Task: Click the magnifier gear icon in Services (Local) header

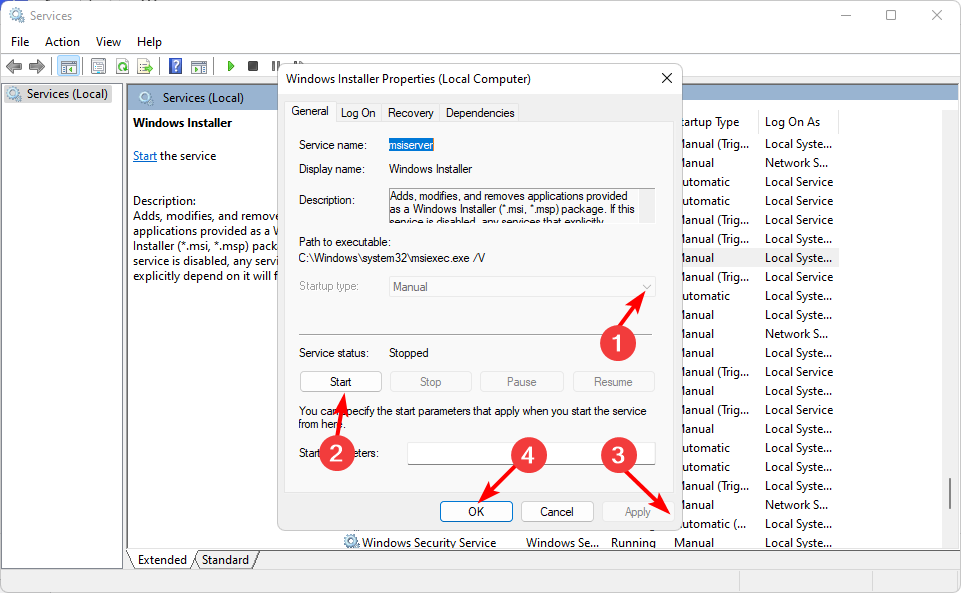Action: tap(146, 97)
